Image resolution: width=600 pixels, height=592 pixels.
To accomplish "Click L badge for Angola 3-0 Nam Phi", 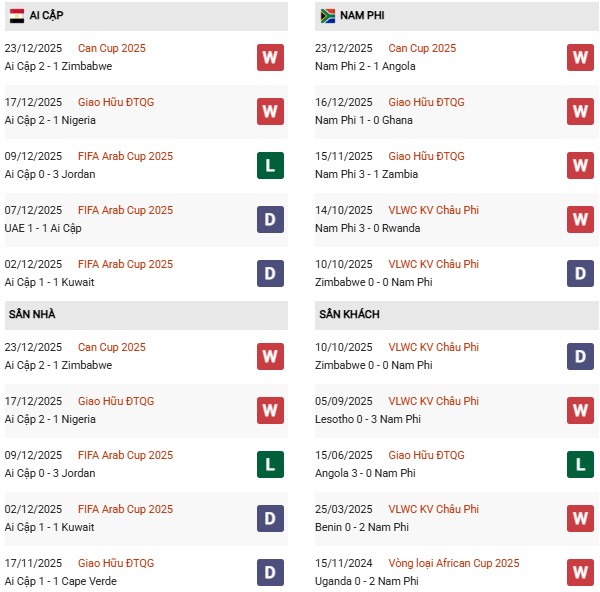I will click(x=580, y=464).
